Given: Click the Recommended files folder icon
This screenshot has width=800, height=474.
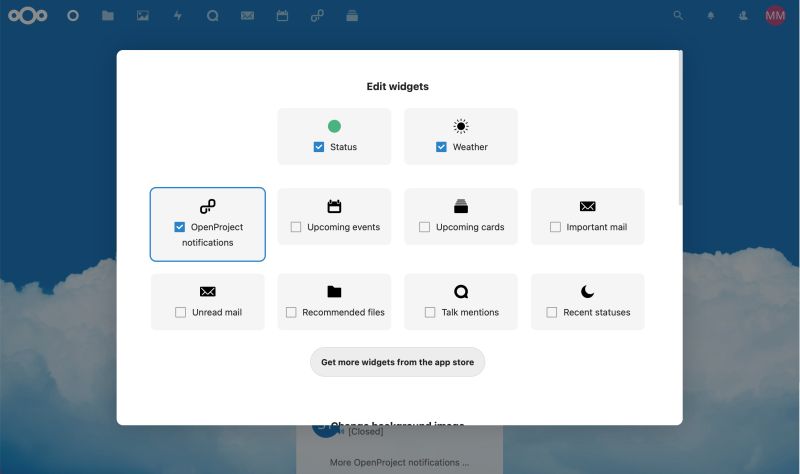Looking at the screenshot, I should point(334,291).
